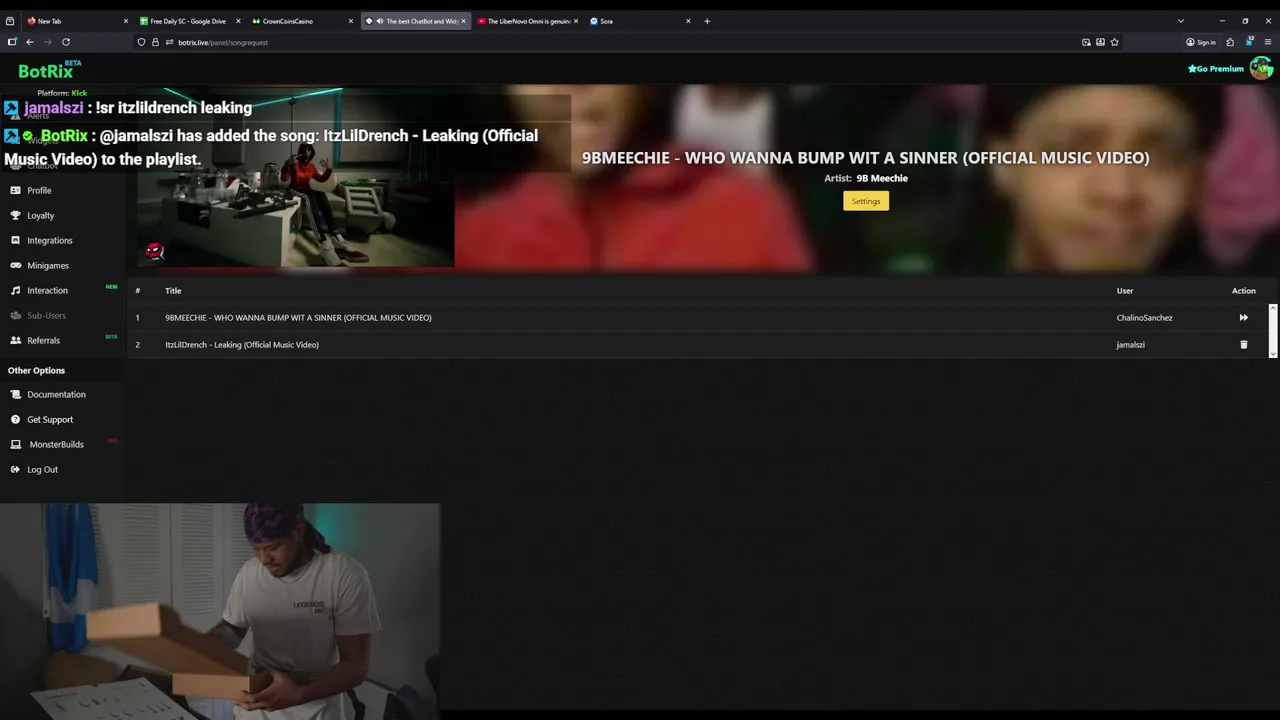This screenshot has width=1280, height=720.
Task: Open the user avatar menu
Action: [1261, 68]
